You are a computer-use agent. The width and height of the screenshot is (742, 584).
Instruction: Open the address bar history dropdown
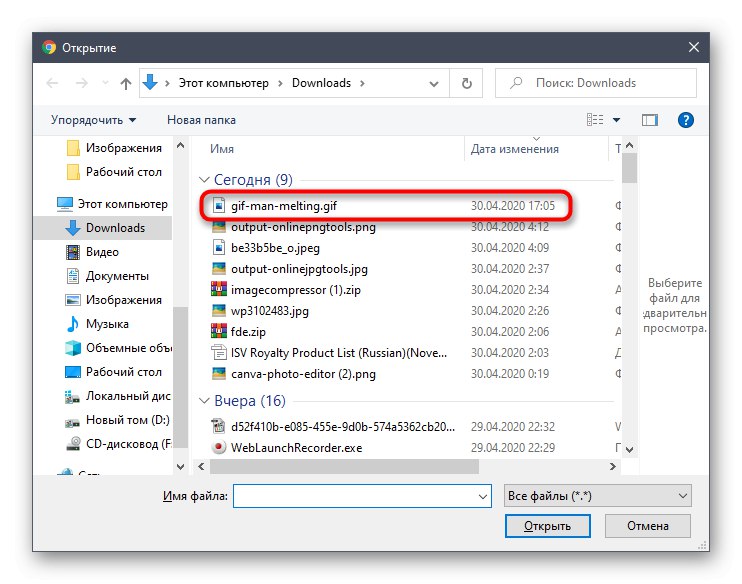tap(433, 84)
